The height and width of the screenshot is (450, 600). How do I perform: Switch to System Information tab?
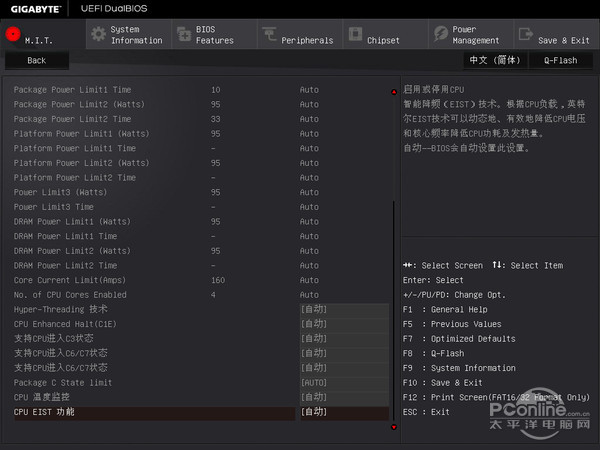(129, 34)
